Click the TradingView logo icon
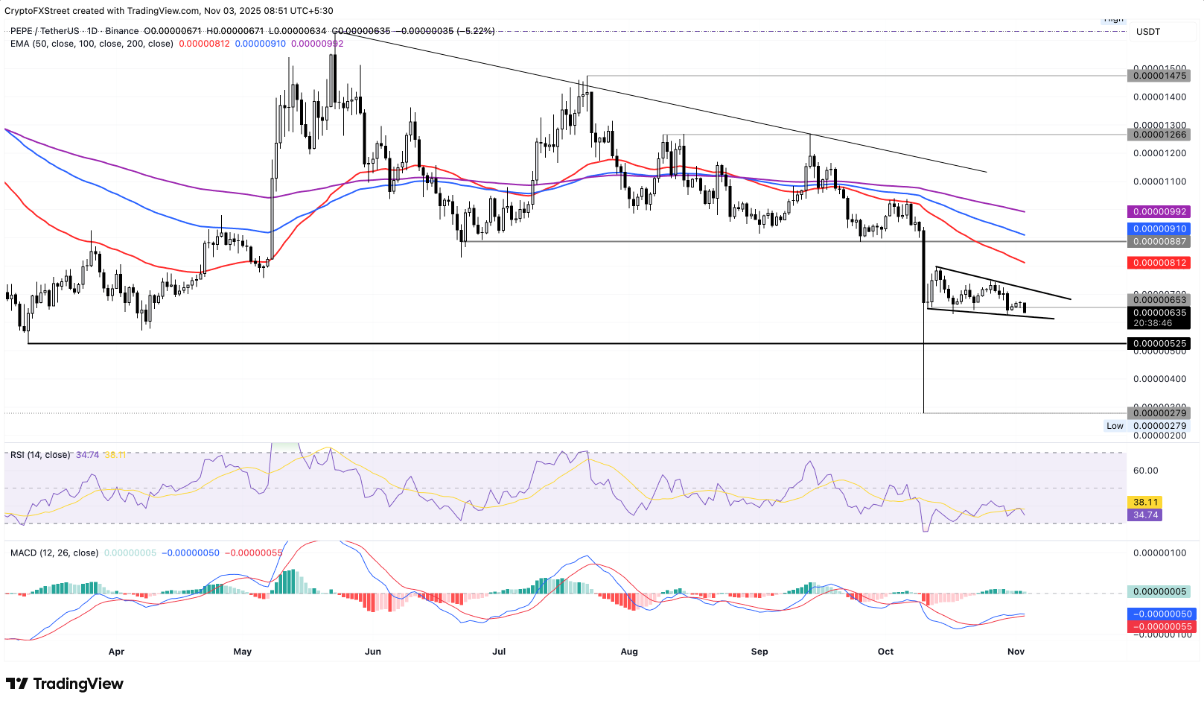Image resolution: width=1204 pixels, height=702 pixels. click(18, 684)
